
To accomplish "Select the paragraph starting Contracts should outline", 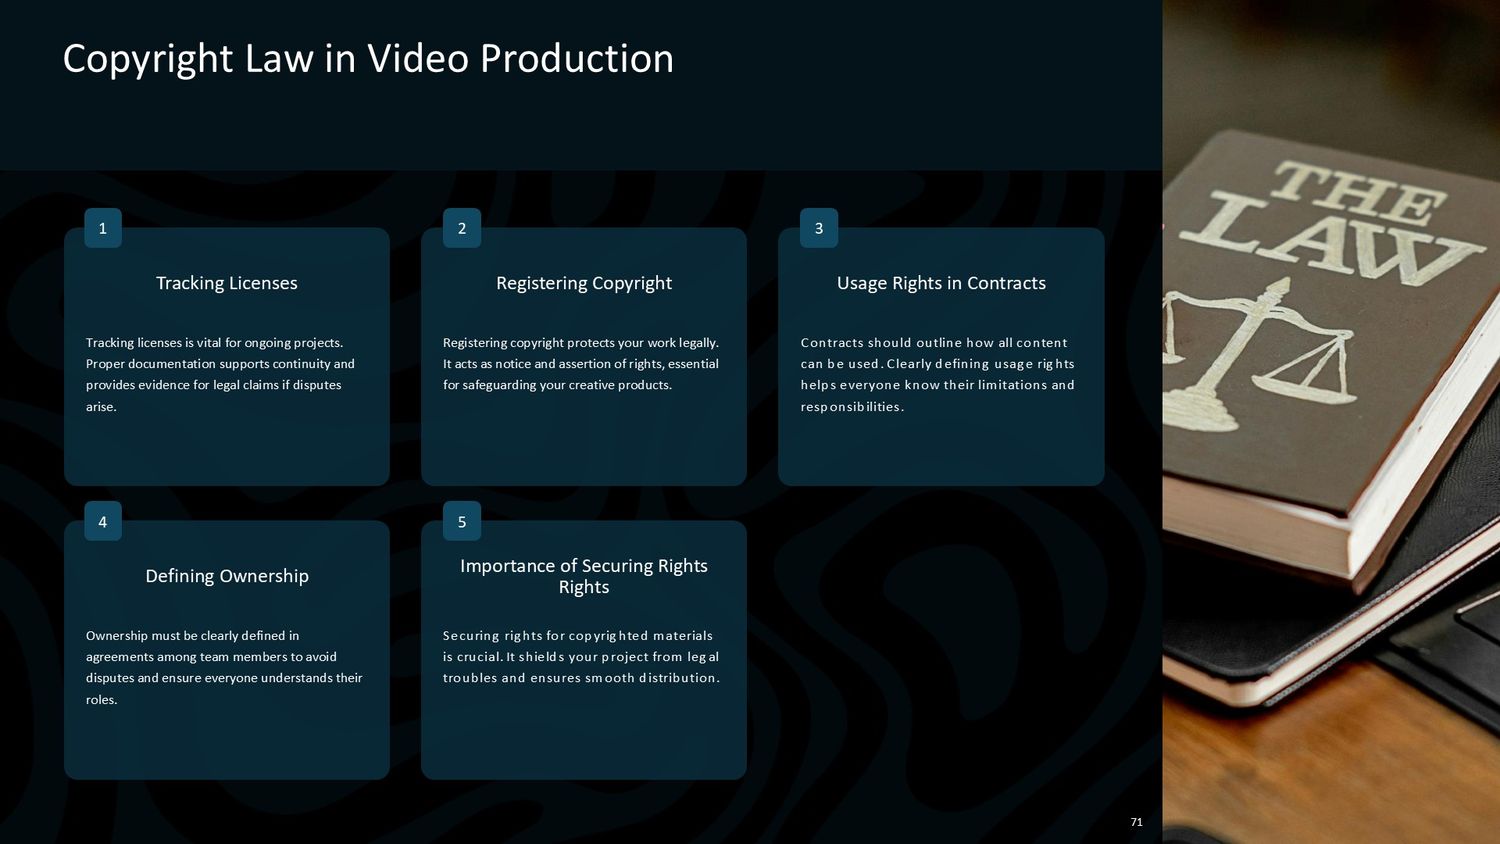I will pos(938,374).
